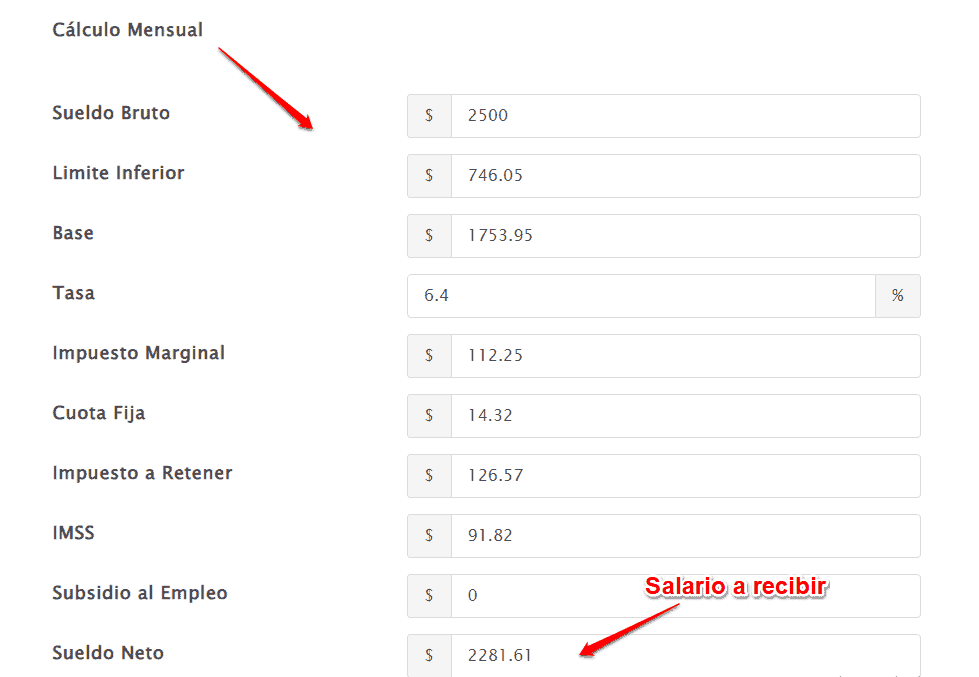Screen dimensions: 979x677
Task: Click the Tasa input field showing 6.4
Action: pos(641,296)
